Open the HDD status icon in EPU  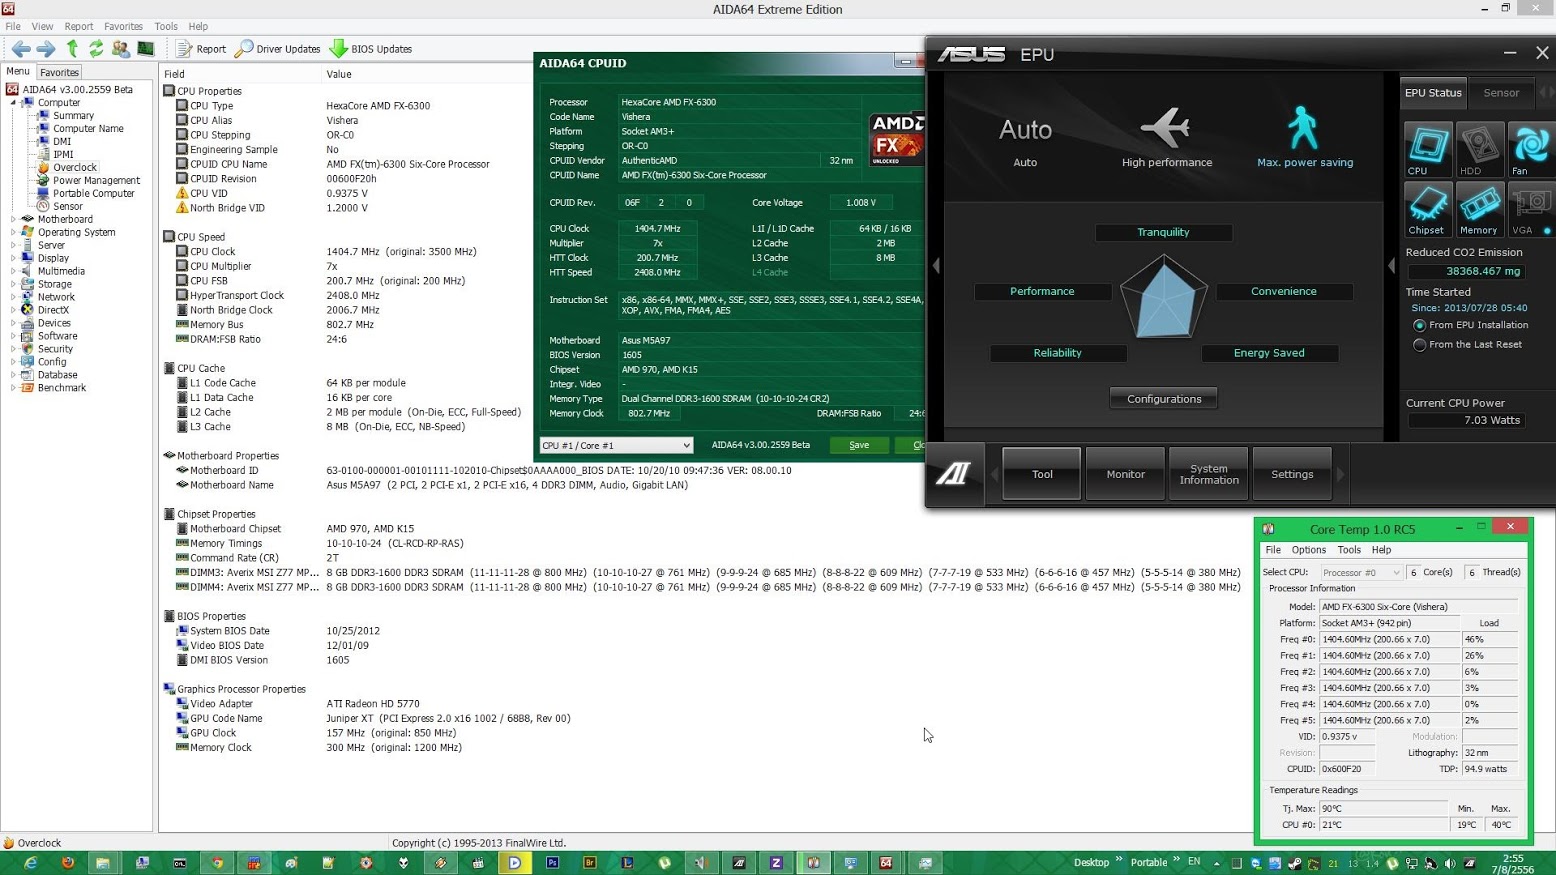[x=1479, y=149]
